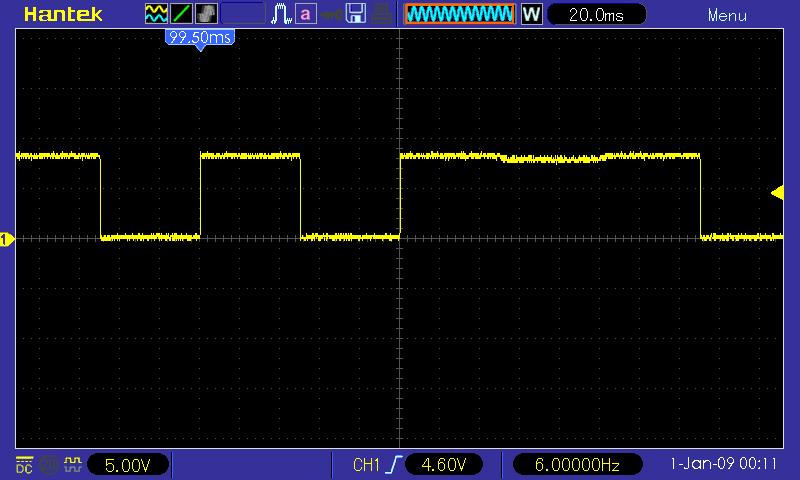Click the 'W' window timebase indicator
Screen dimensions: 800x480
[x=531, y=14]
